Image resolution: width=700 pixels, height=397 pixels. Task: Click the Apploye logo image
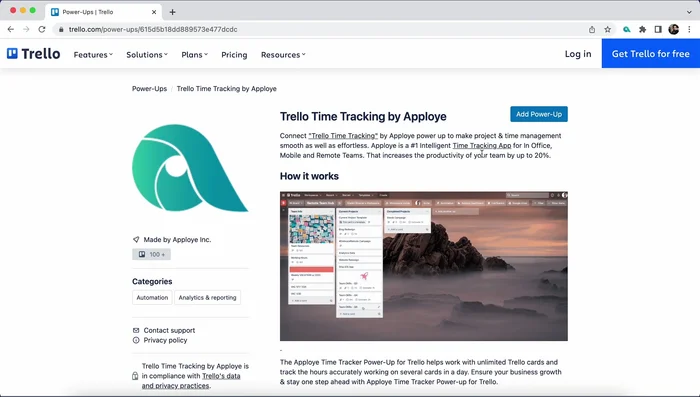point(190,168)
